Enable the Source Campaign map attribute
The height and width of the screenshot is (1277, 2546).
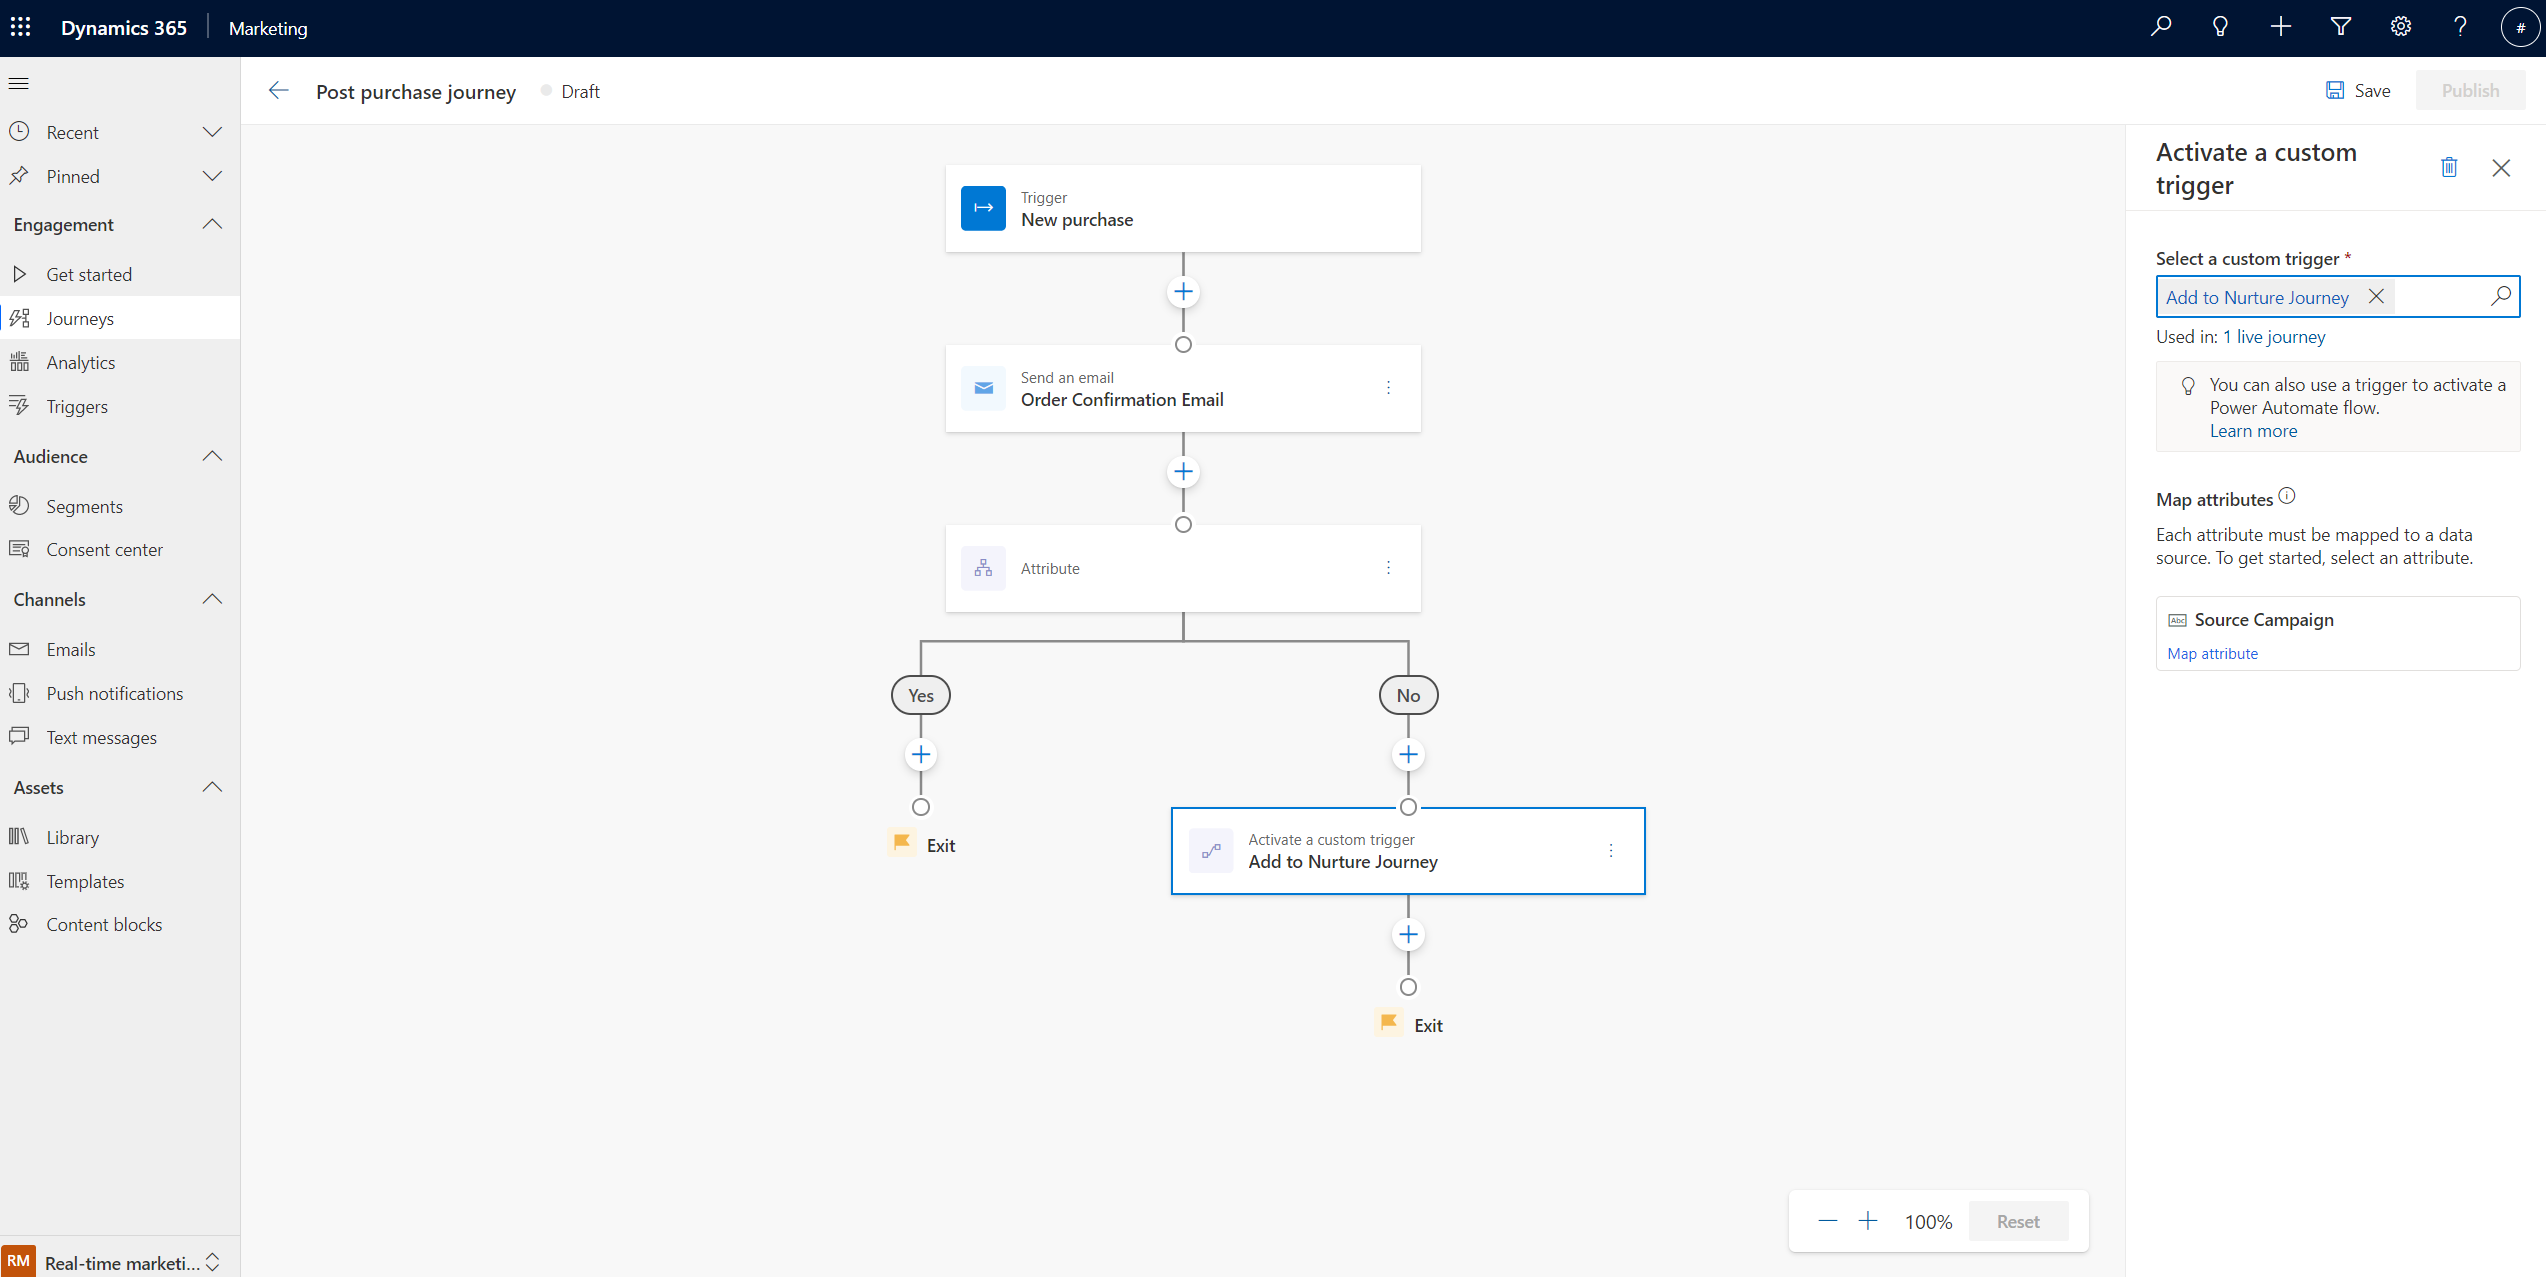coord(2211,652)
